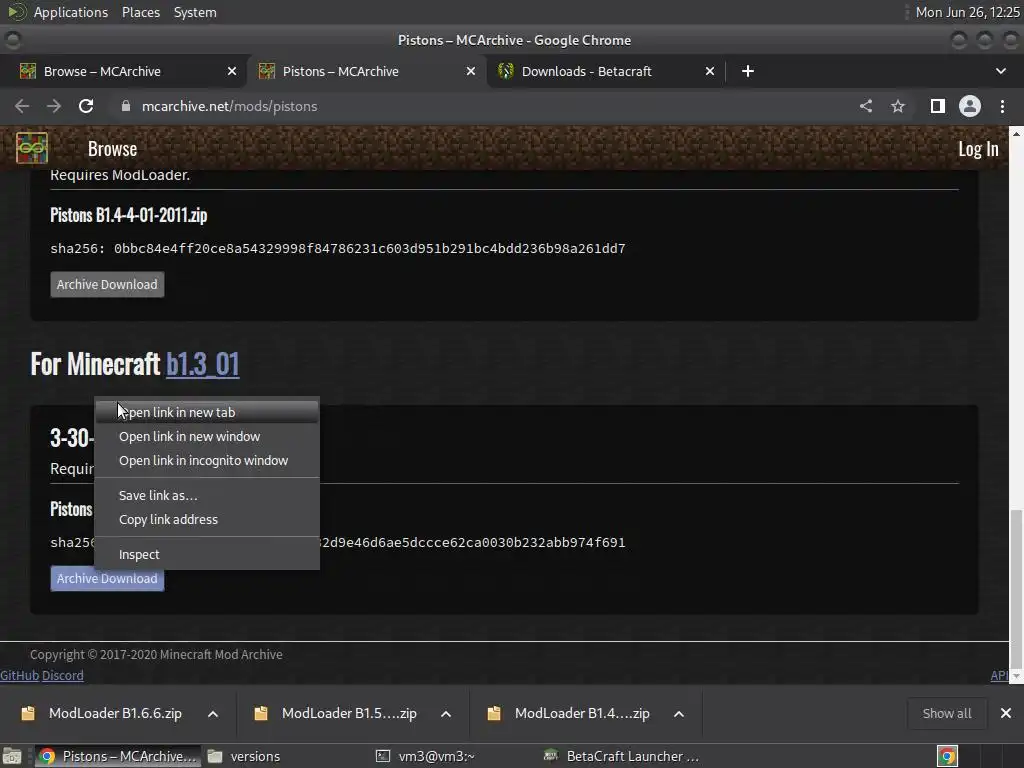Image resolution: width=1024 pixels, height=768 pixels.
Task: Close the Downloads - Betacraft tab
Action: [x=710, y=71]
